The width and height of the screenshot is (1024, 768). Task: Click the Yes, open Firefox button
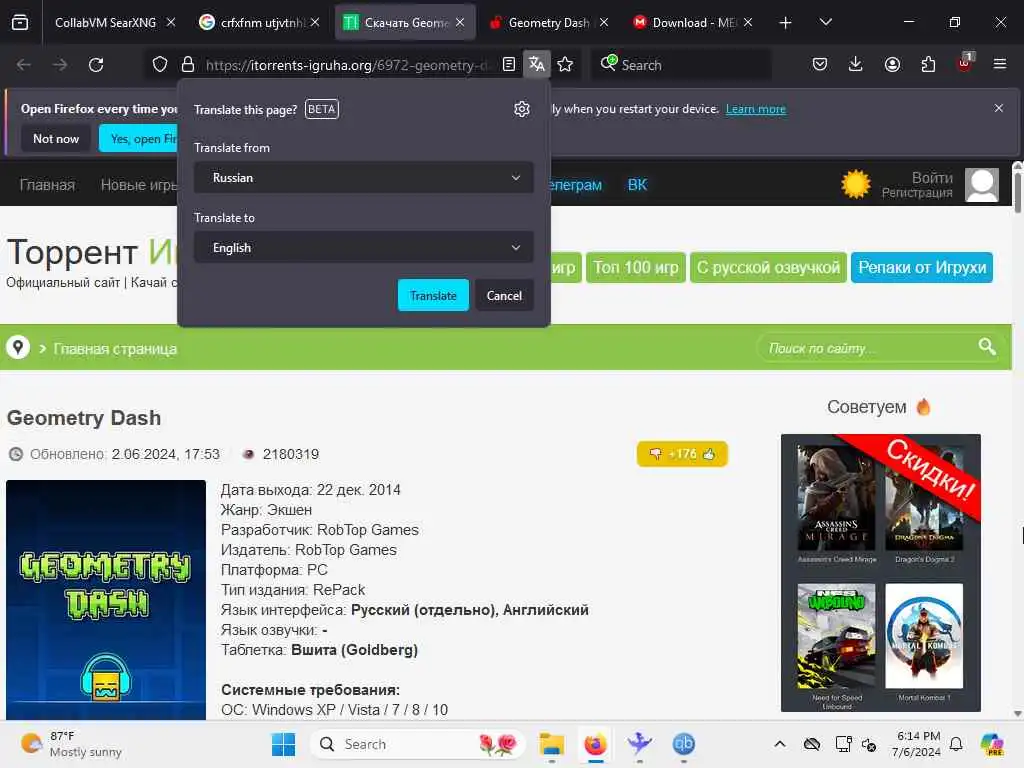pos(138,138)
